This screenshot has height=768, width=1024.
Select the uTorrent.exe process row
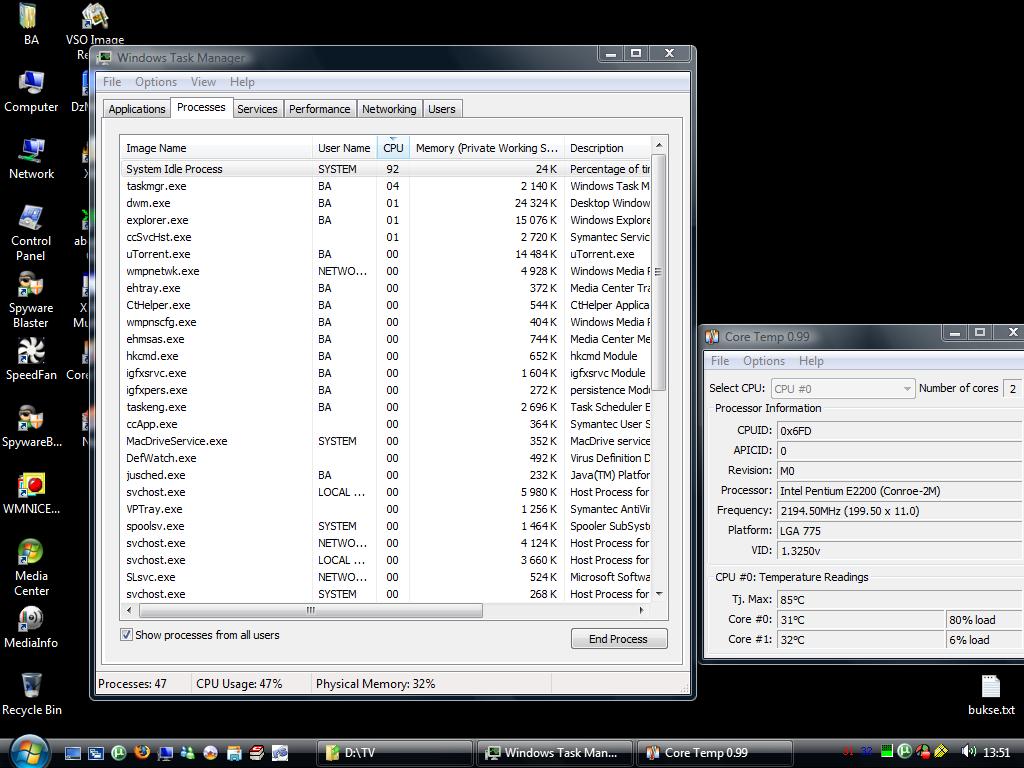(x=158, y=254)
